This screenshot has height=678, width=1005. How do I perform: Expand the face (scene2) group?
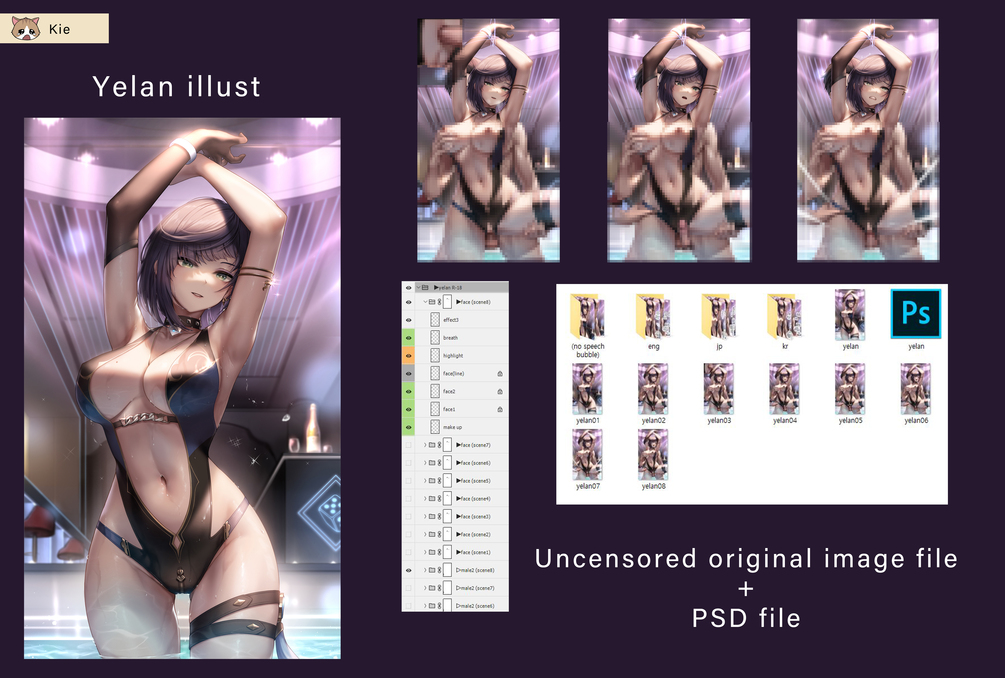click(x=425, y=534)
